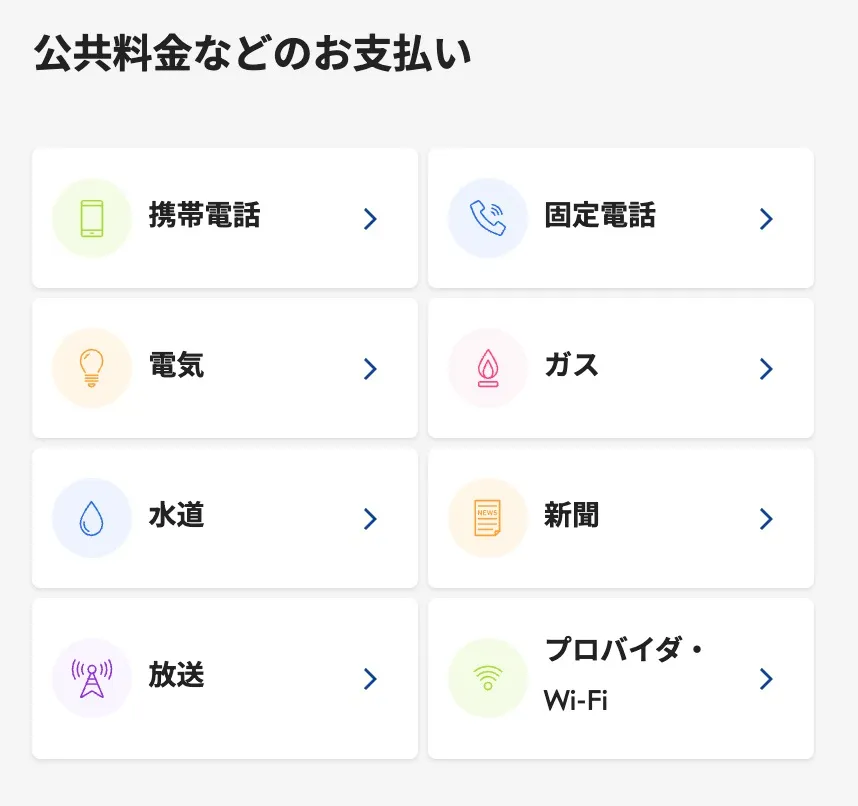858x806 pixels.
Task: Select the プロバイダ・Wi-Fi text label
Action: 624,675
